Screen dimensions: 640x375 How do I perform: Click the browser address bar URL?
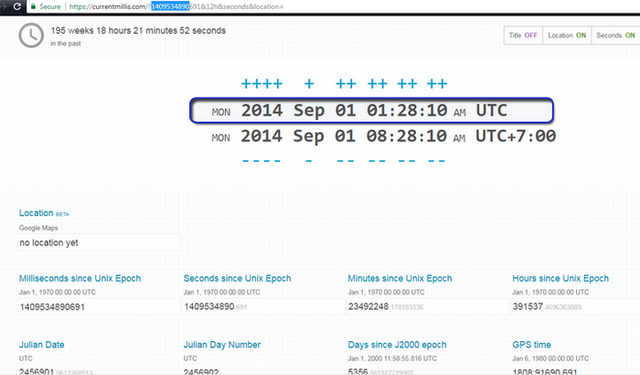pyautogui.click(x=176, y=7)
